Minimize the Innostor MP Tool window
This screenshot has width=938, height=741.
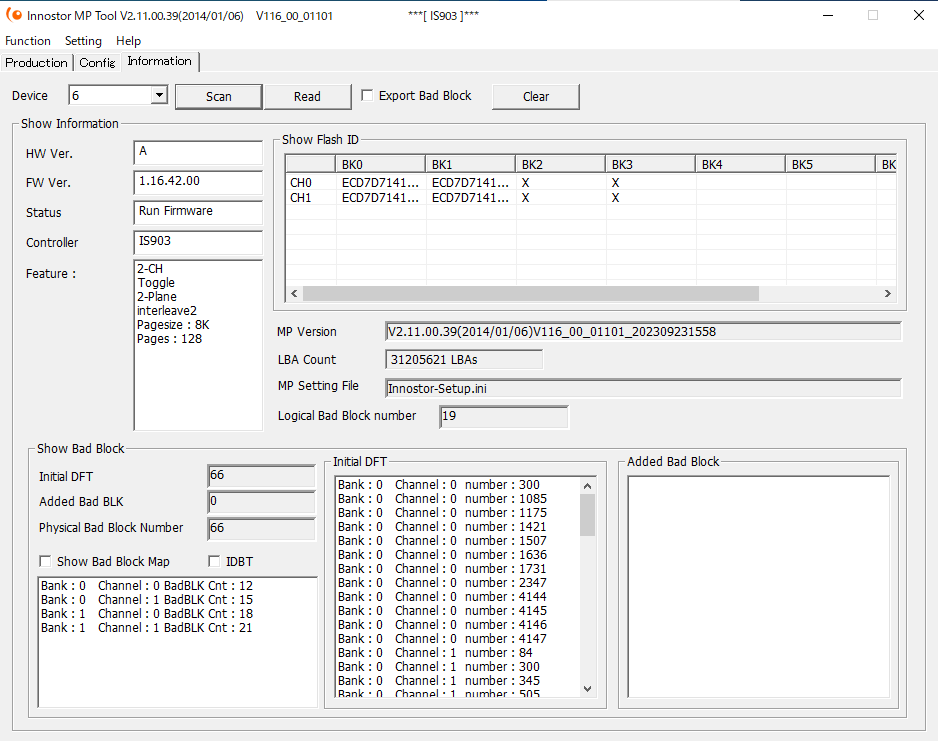point(828,16)
